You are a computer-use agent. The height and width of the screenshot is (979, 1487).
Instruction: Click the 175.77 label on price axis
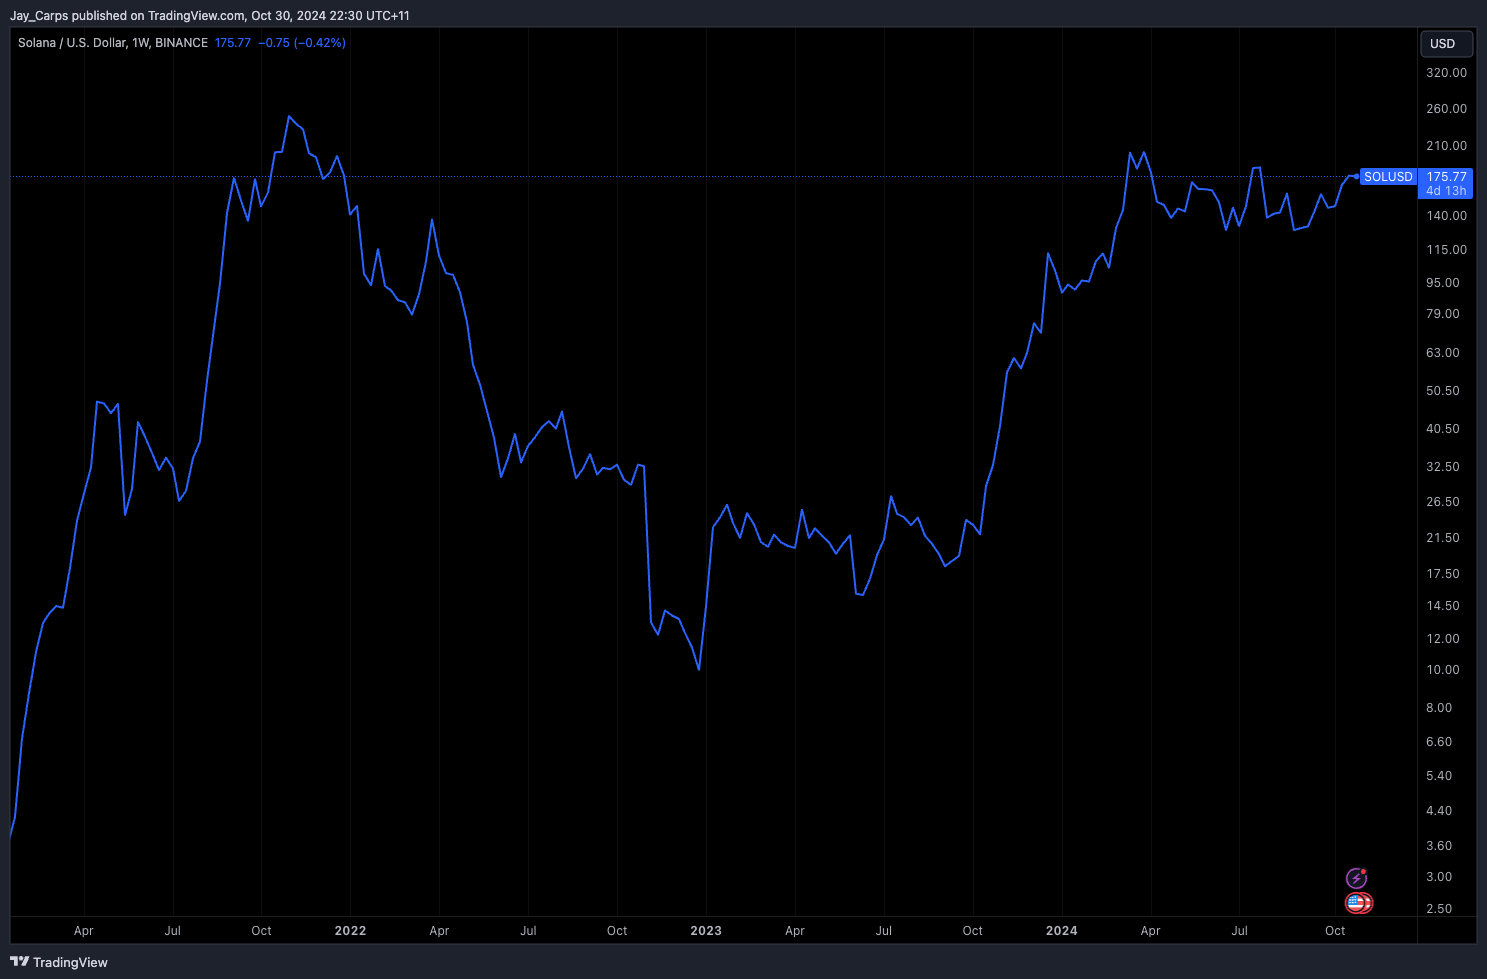pyautogui.click(x=1446, y=177)
